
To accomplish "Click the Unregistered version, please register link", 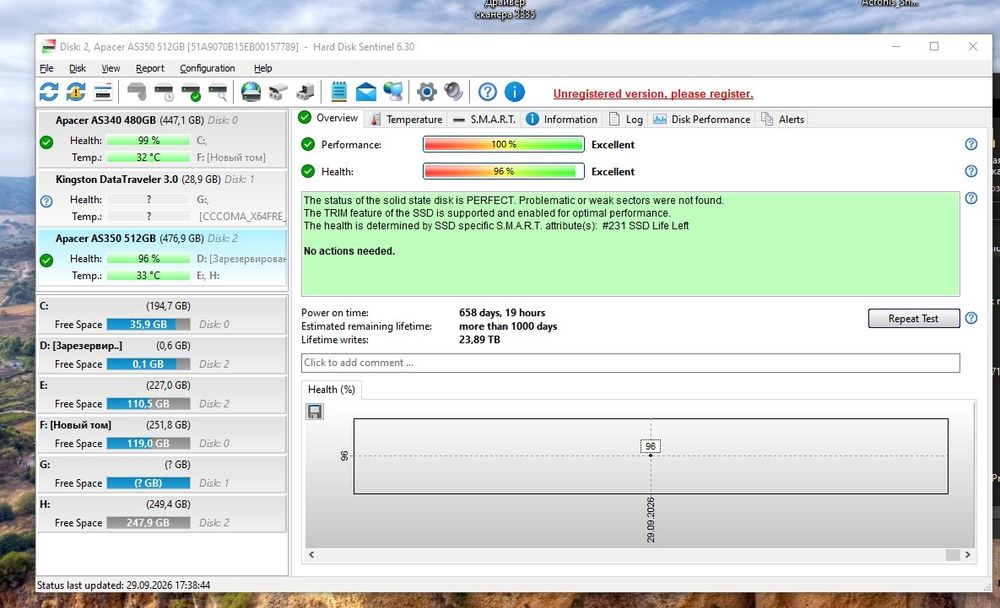I will pos(653,94).
